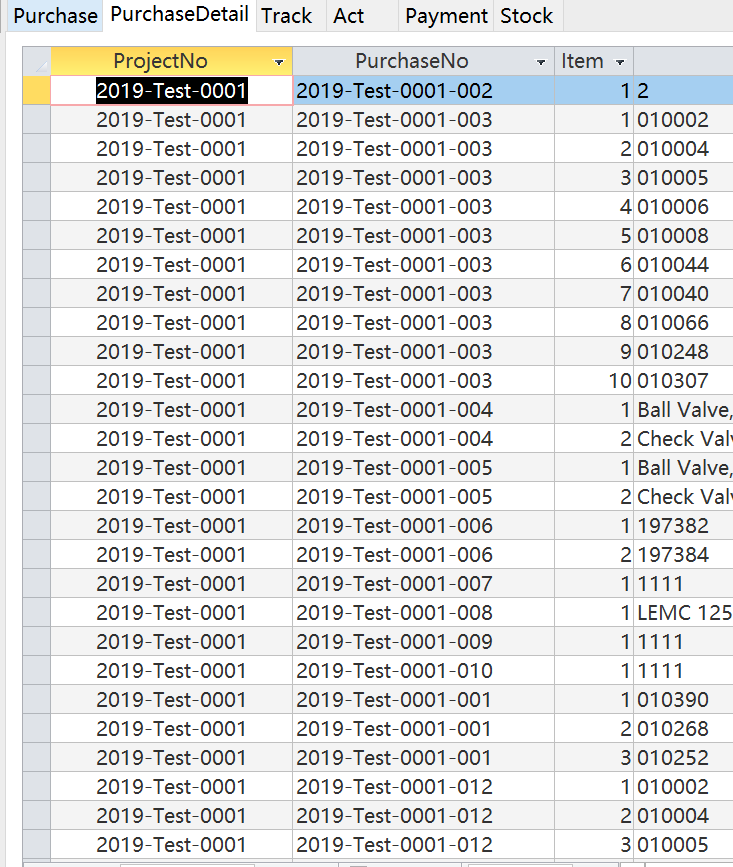Click cell value 197382
733x867 pixels.
(x=683, y=525)
